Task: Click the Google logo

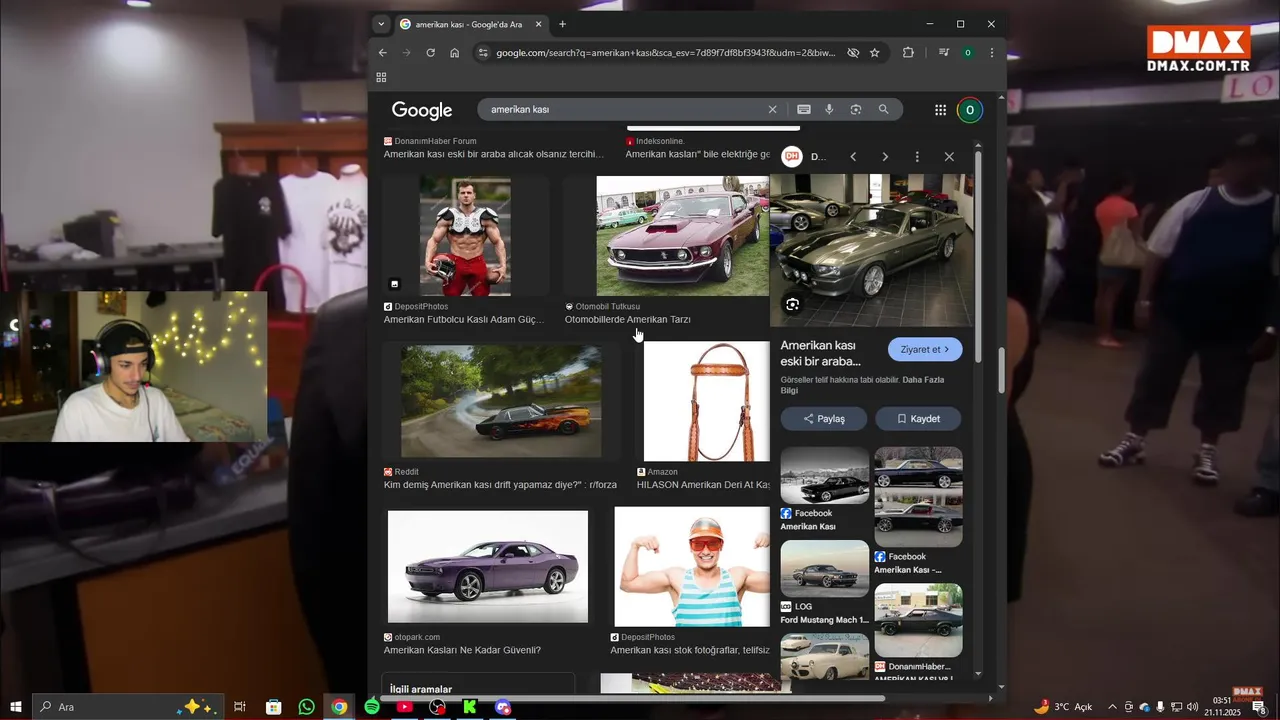Action: pos(422,110)
